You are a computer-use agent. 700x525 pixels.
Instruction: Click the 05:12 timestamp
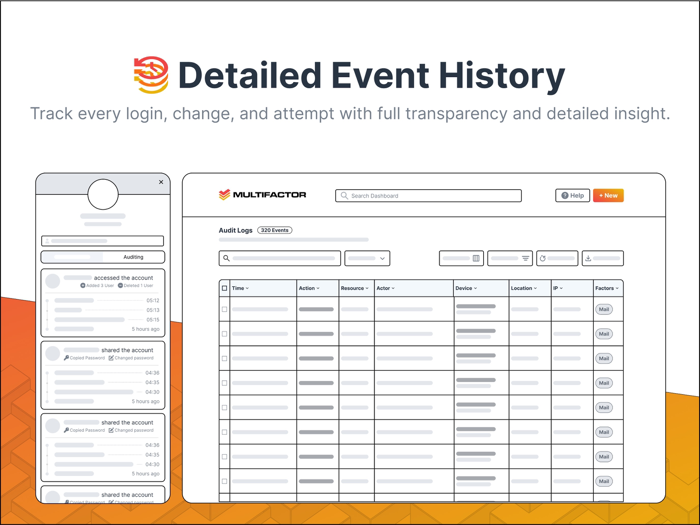(153, 300)
